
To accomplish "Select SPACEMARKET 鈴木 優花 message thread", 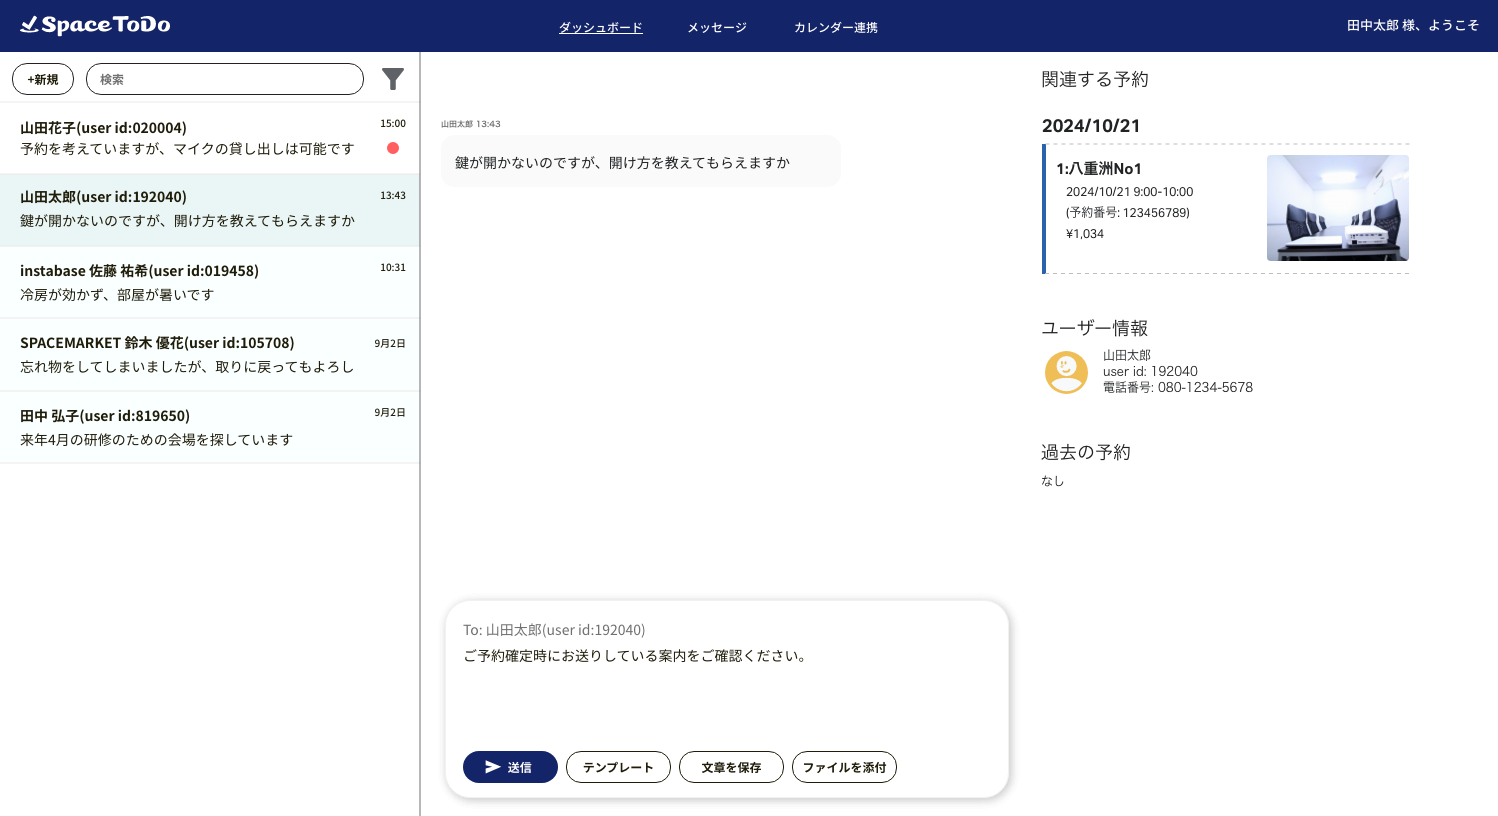I will point(200,355).
